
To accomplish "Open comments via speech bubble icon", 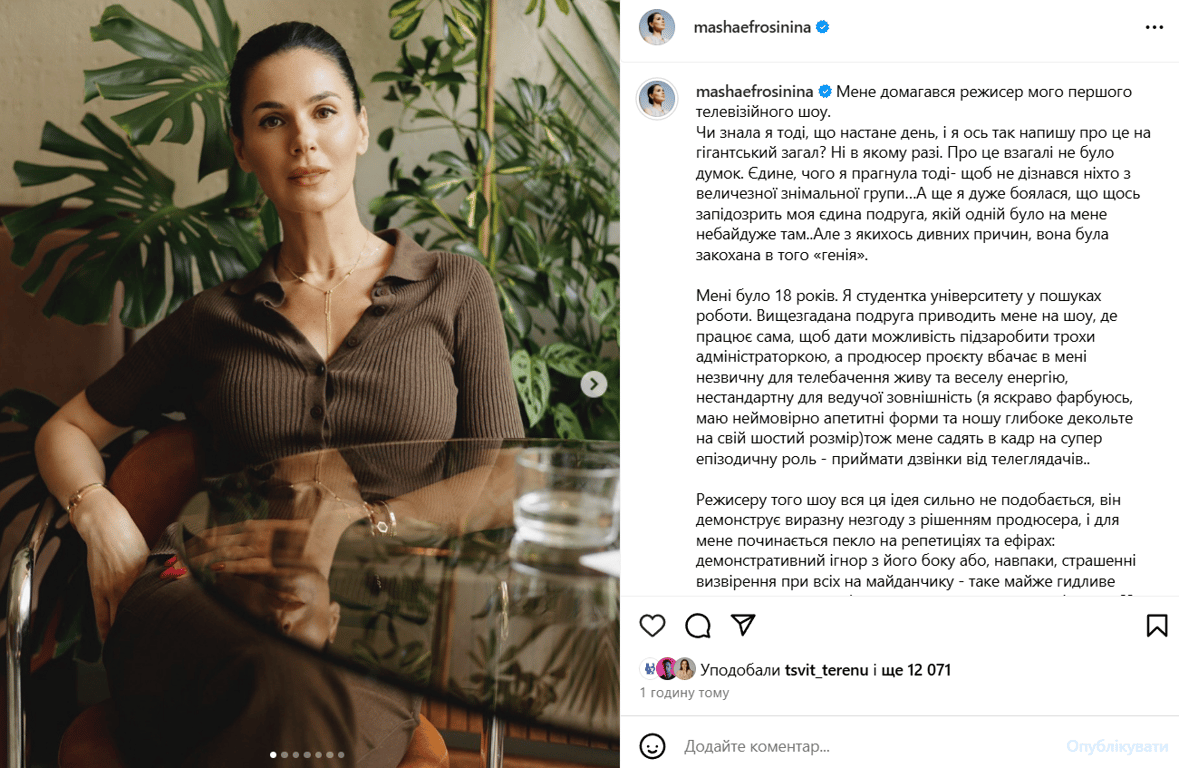I will (698, 625).
